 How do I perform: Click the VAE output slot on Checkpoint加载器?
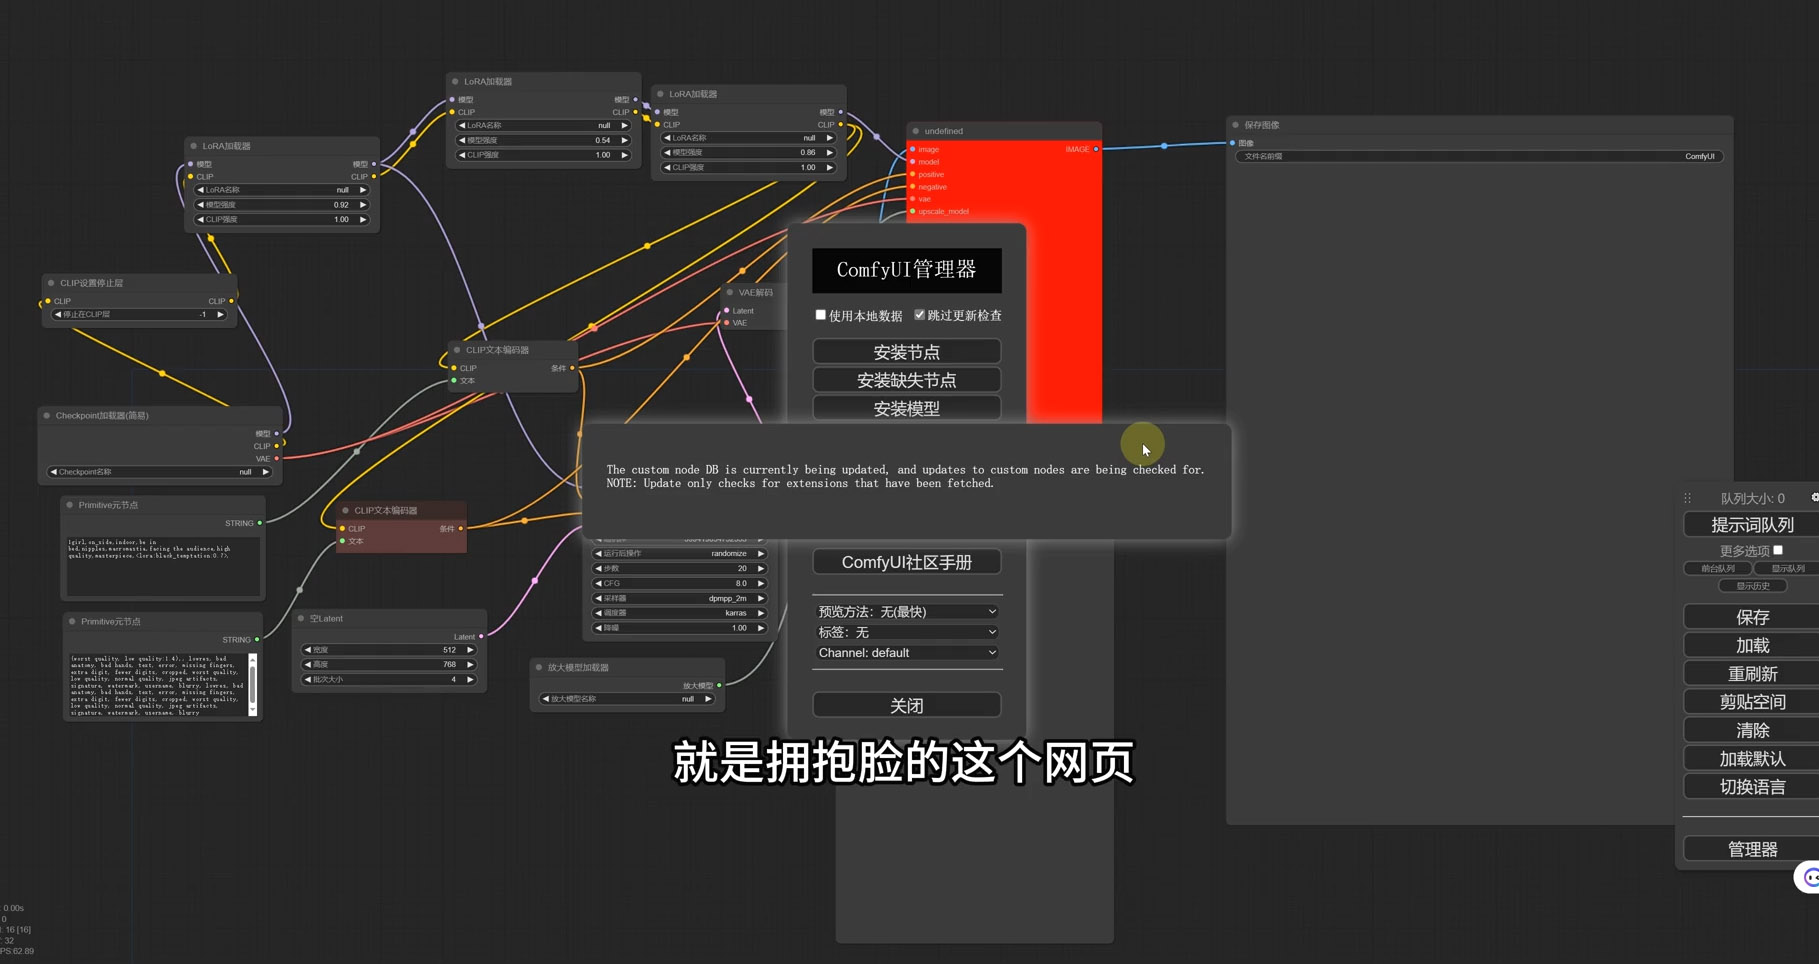(x=277, y=458)
